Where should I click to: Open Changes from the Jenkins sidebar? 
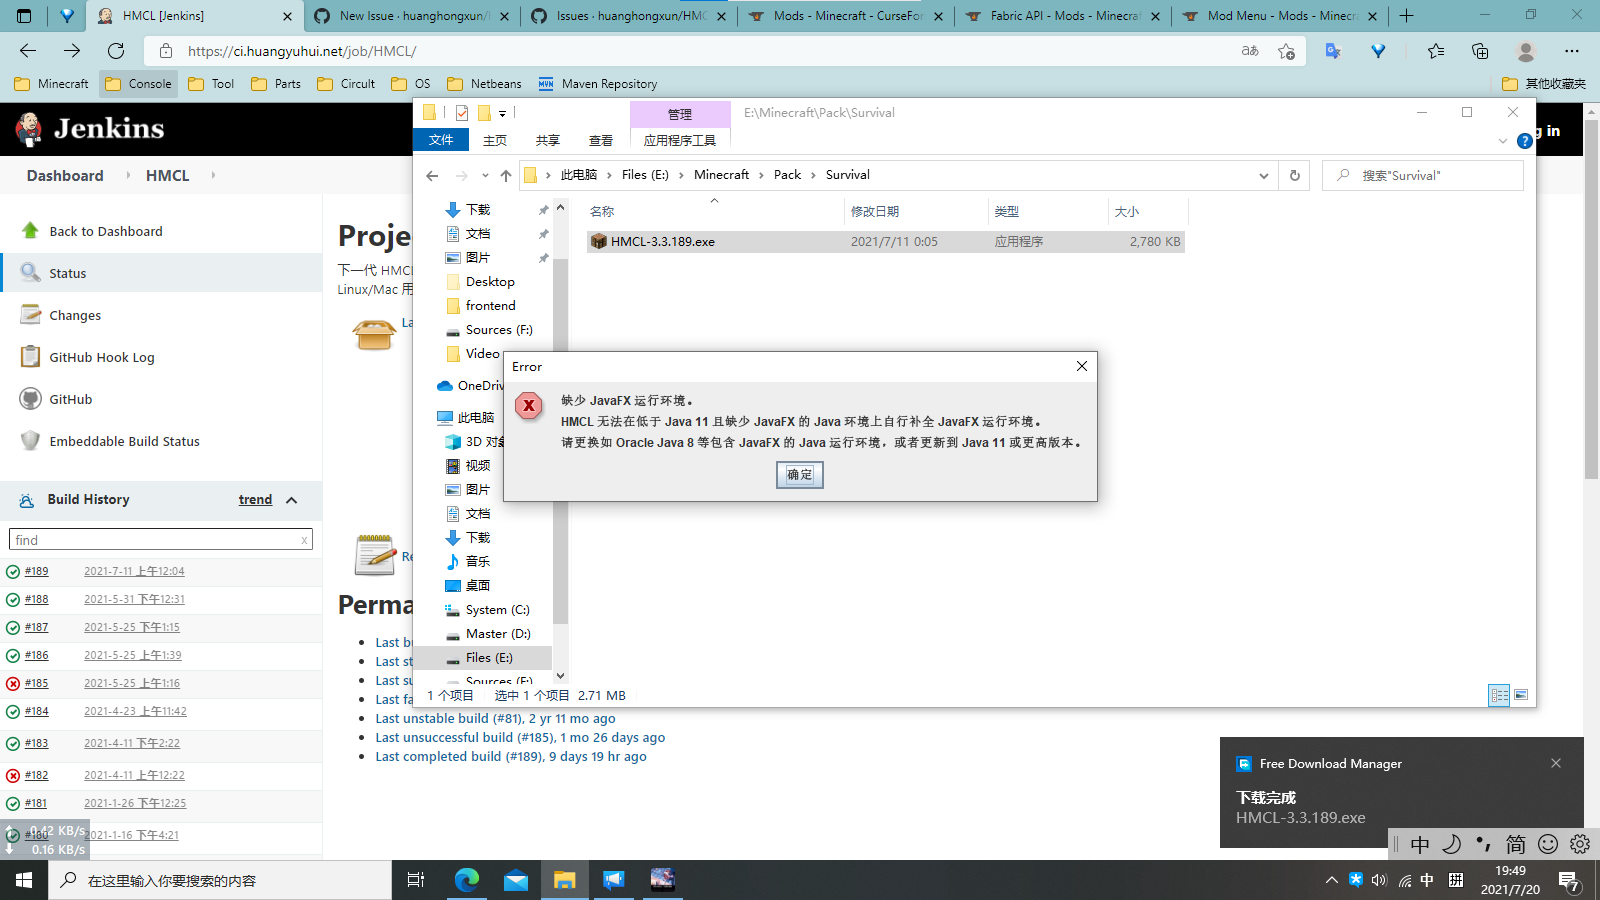point(74,315)
